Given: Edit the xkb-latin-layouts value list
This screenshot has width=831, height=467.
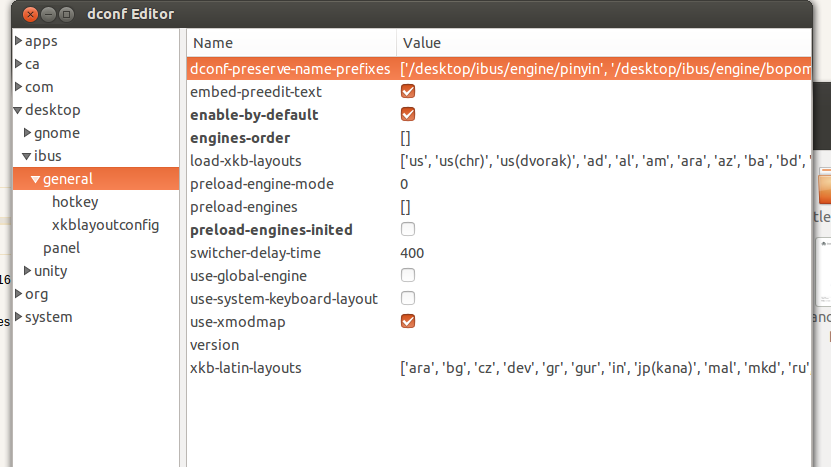Looking at the screenshot, I should click(x=605, y=368).
